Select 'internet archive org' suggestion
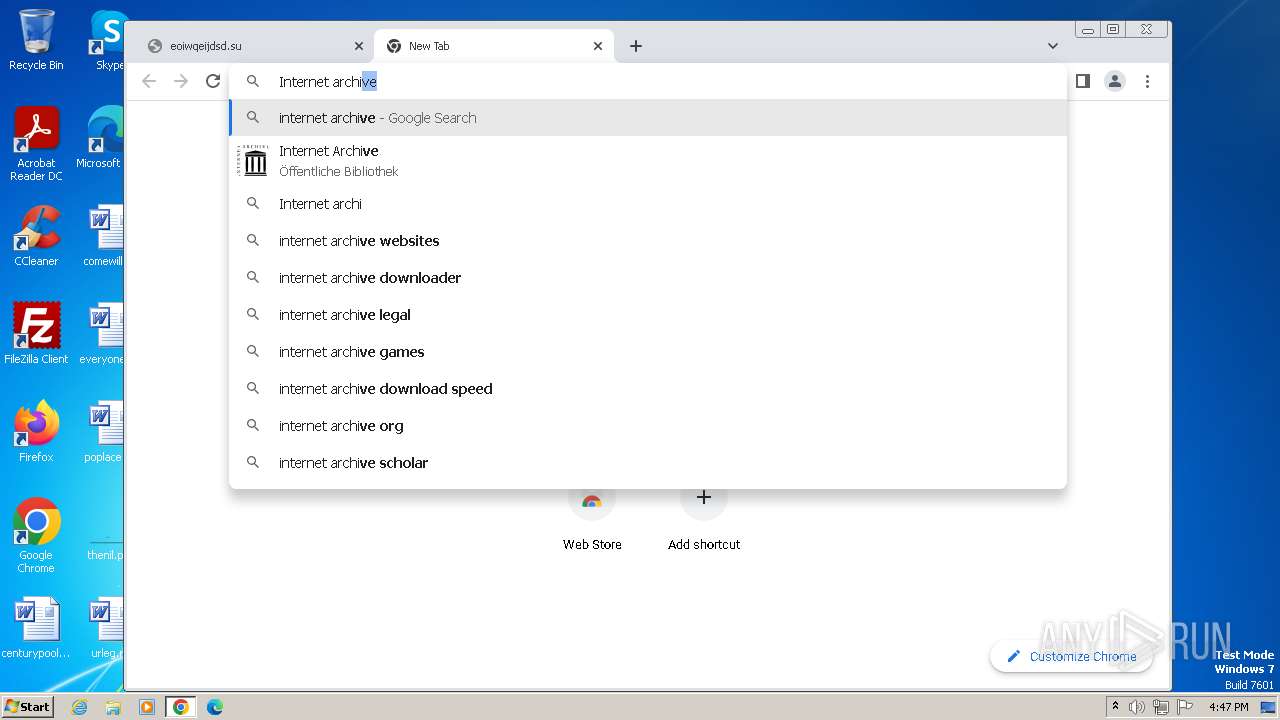The width and height of the screenshot is (1280, 720). [648, 426]
